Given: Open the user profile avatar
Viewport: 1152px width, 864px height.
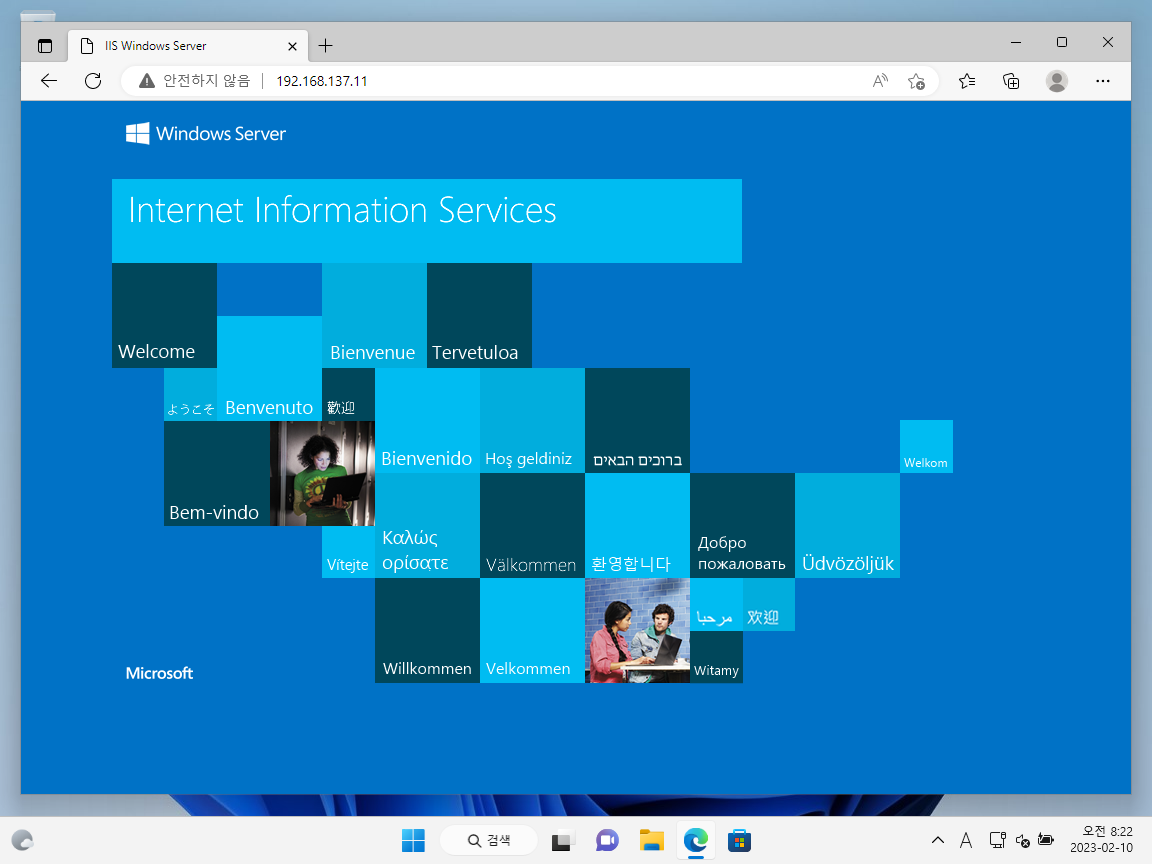Looking at the screenshot, I should (x=1056, y=81).
